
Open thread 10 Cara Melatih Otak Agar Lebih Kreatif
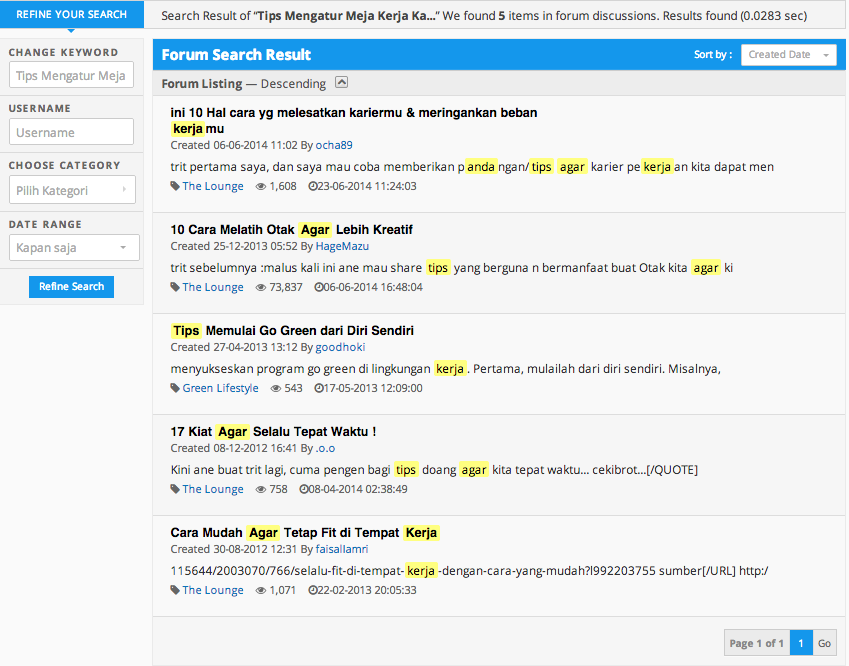291,230
